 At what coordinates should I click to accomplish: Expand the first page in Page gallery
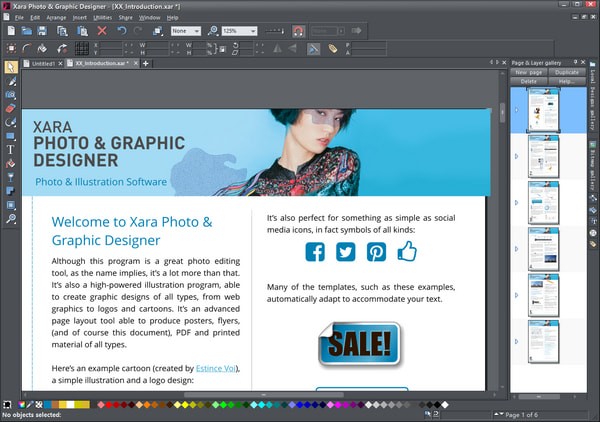point(516,109)
